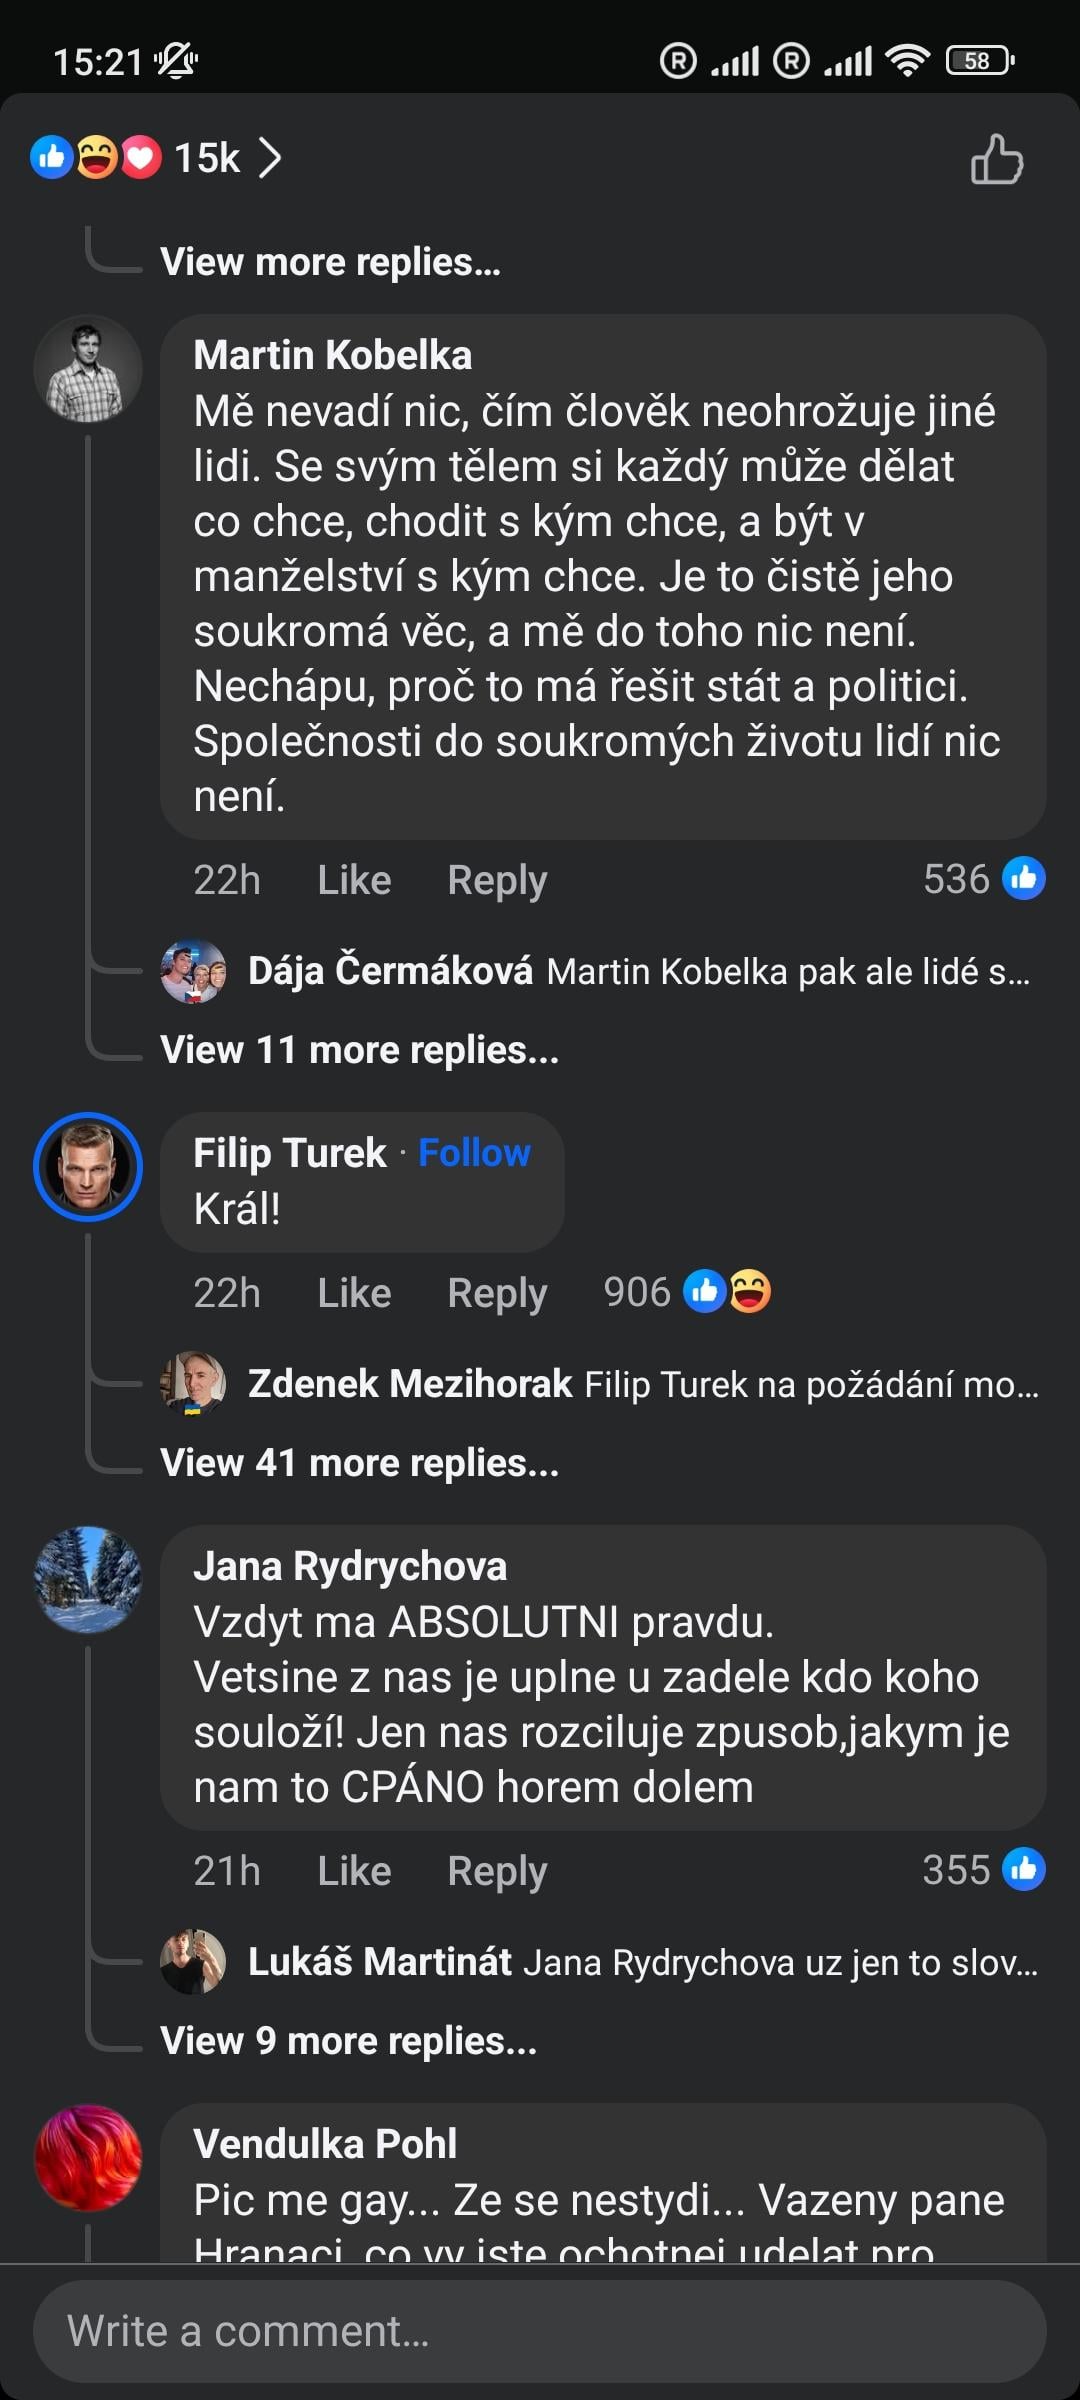Toggle Like on Filip Turek's comment
This screenshot has height=2400, width=1080.
click(354, 1293)
